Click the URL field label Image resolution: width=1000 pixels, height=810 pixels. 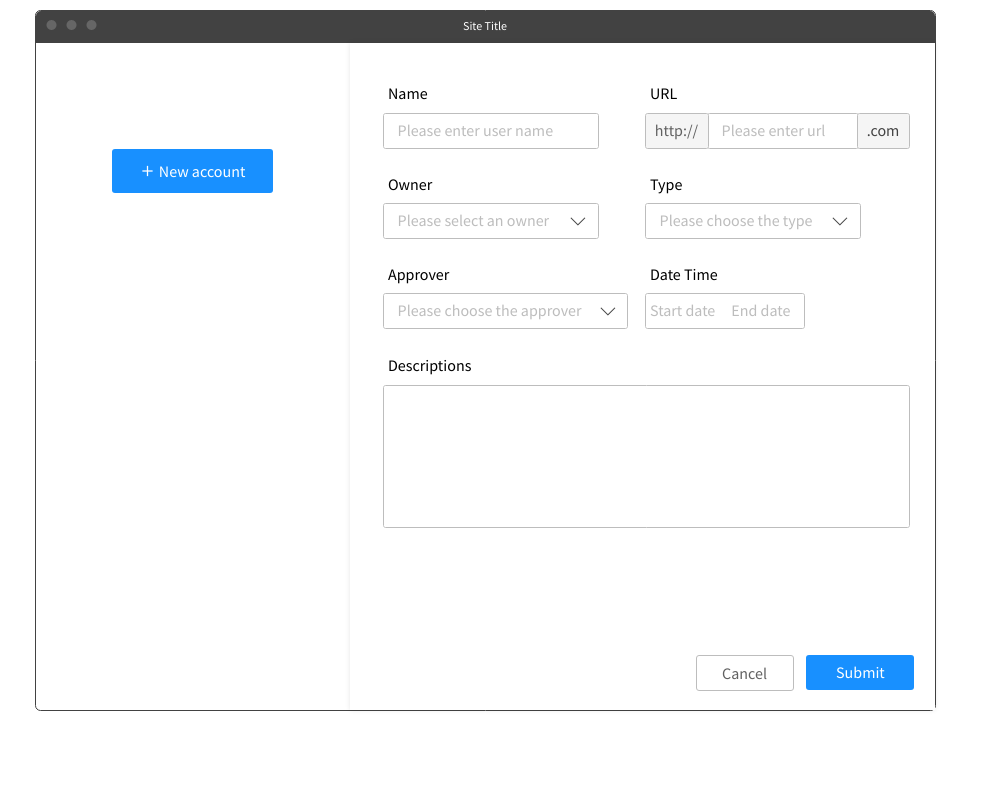pos(663,94)
